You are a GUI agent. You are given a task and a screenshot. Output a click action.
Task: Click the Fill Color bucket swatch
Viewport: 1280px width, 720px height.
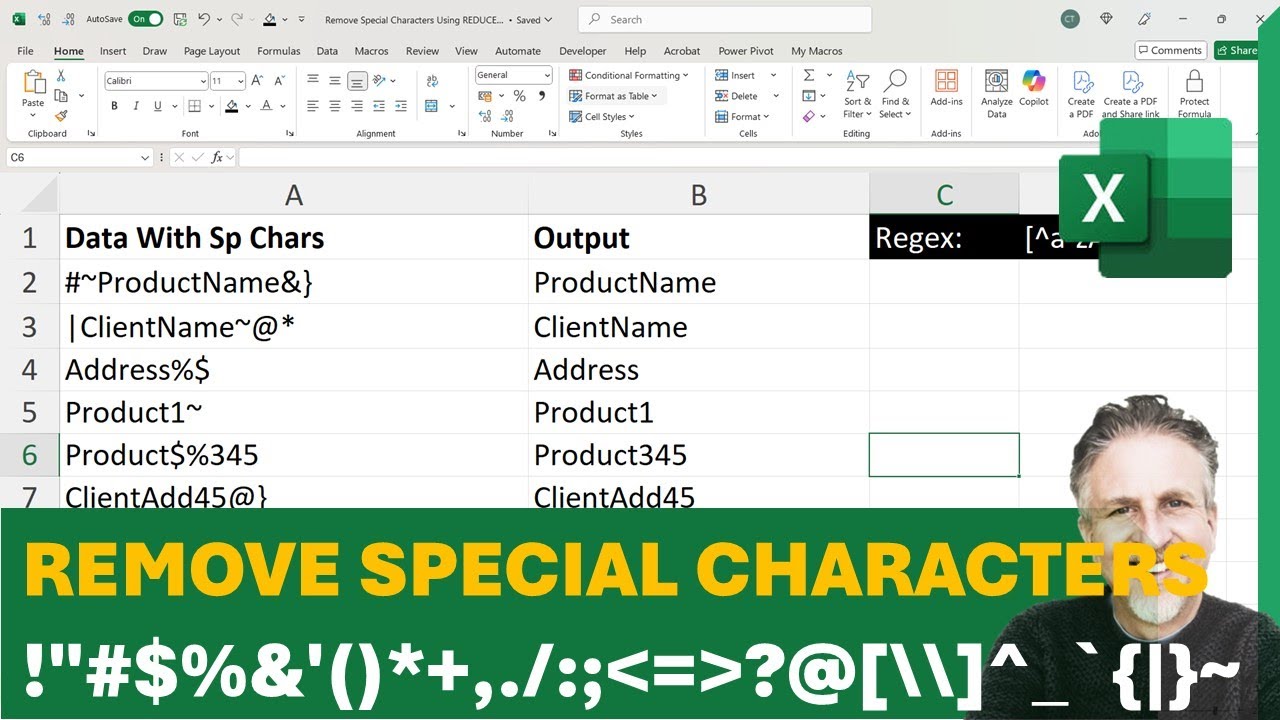point(232,106)
